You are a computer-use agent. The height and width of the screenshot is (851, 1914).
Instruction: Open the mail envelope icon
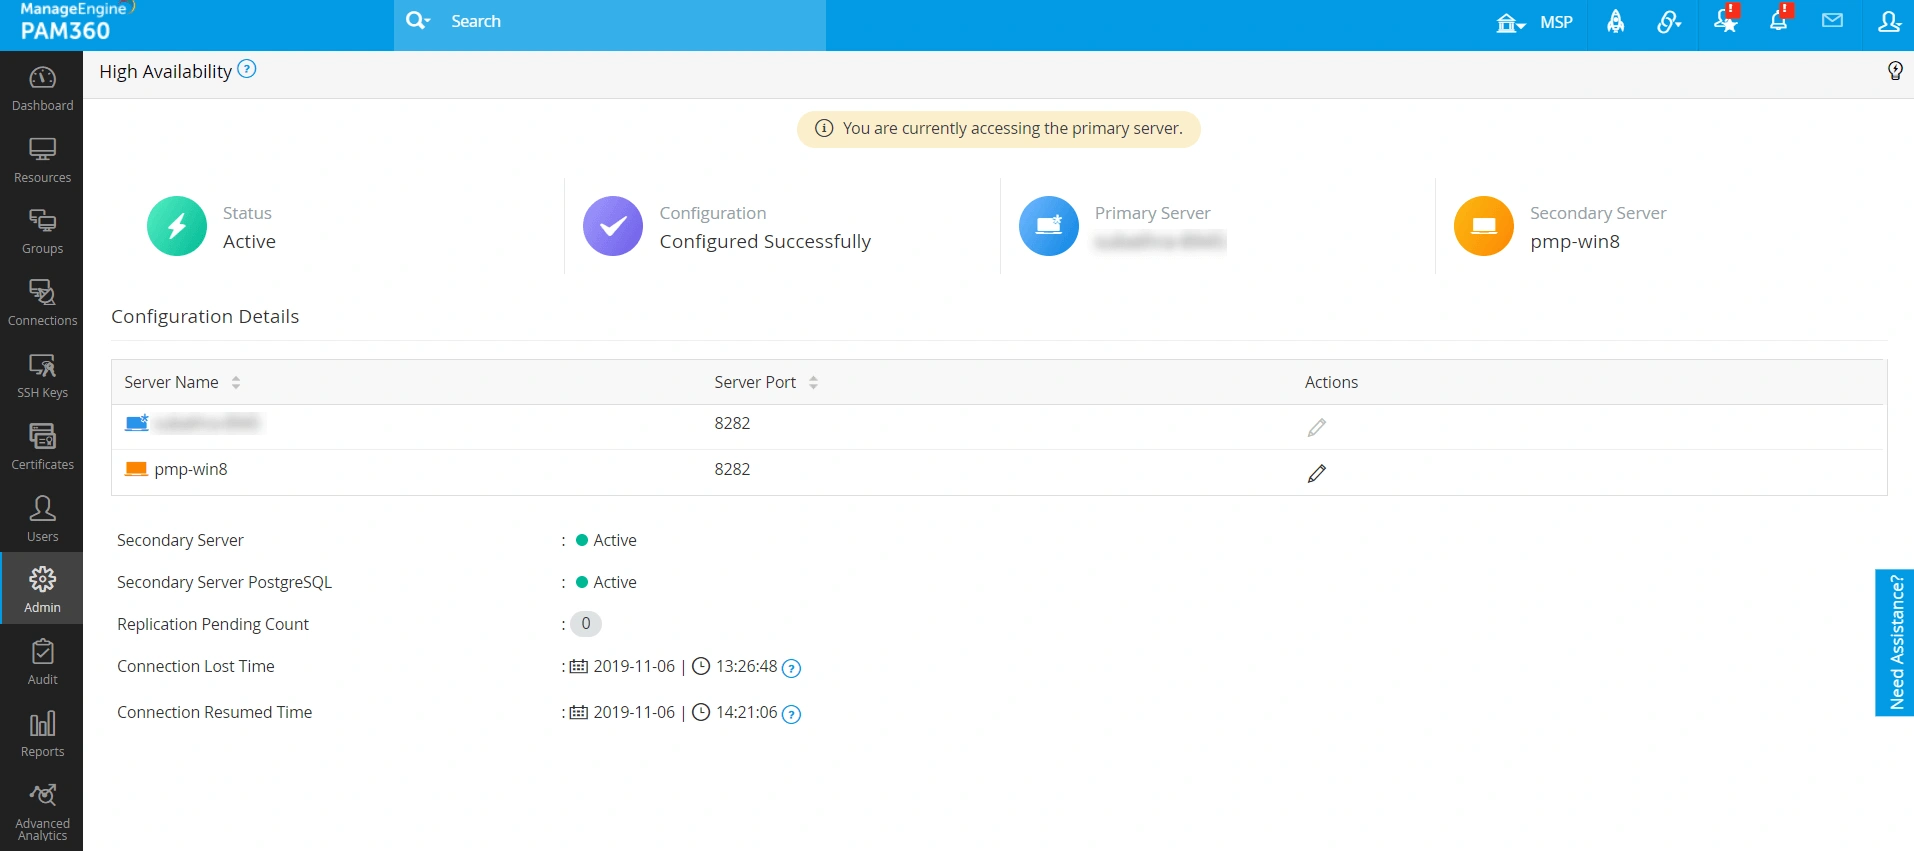(x=1832, y=21)
